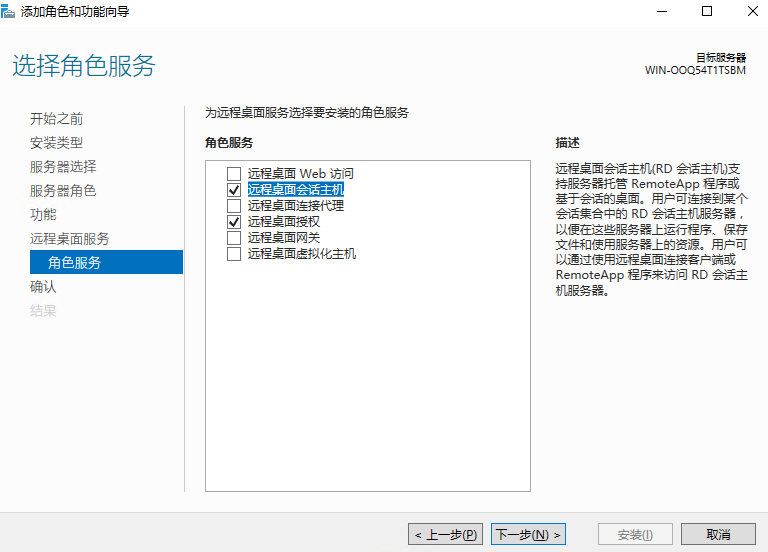Click the 角色服务 list header

229,143
